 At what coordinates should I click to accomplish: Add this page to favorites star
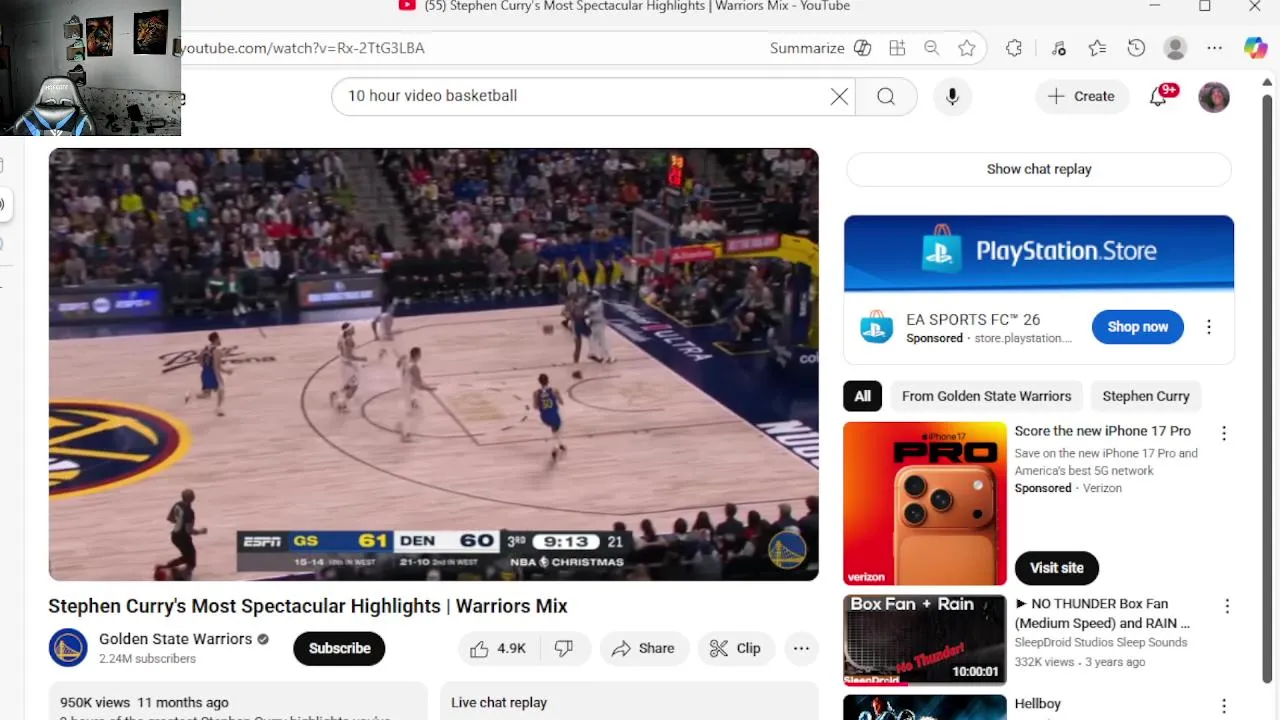(966, 48)
